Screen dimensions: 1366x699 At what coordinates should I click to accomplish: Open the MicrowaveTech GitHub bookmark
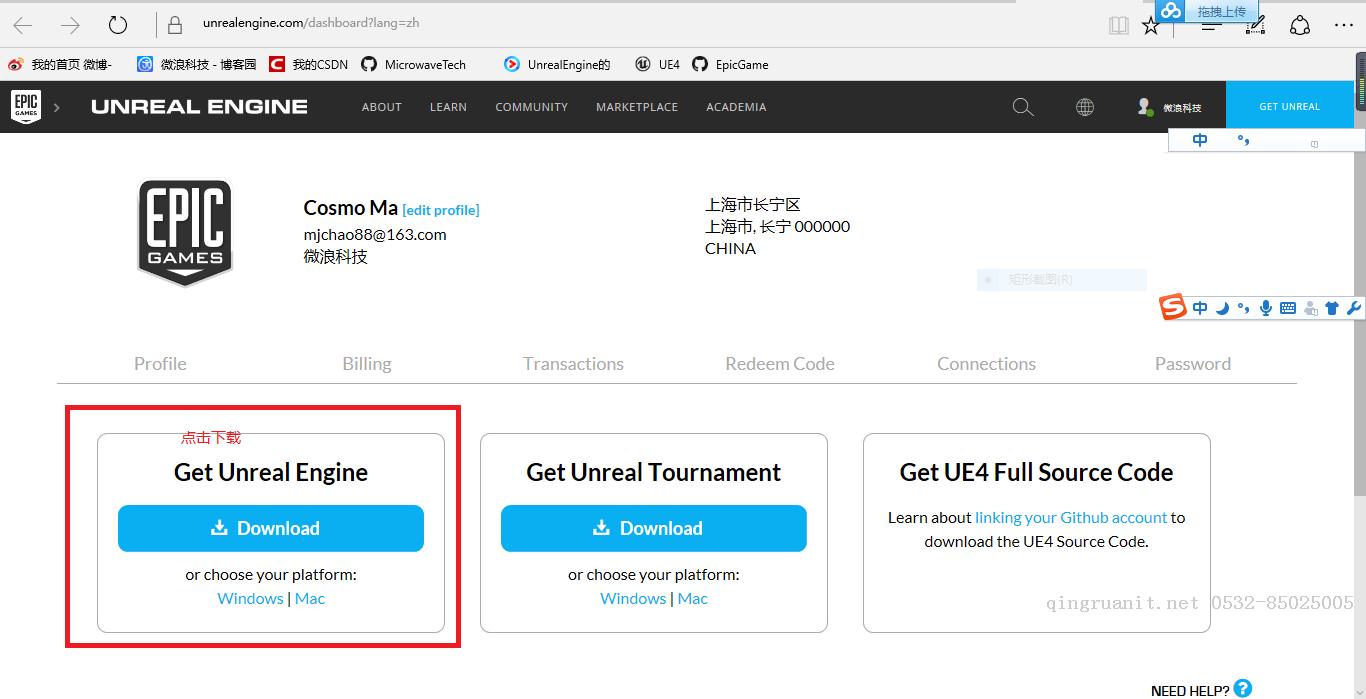point(413,64)
